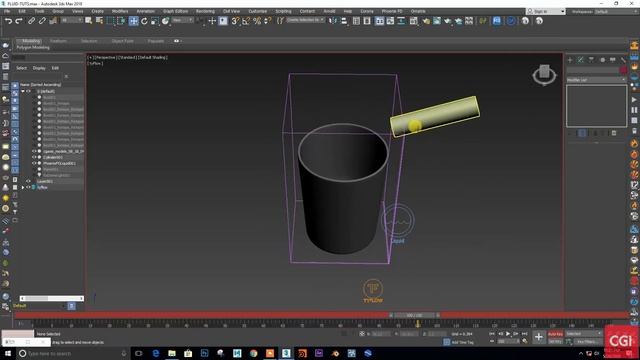Open Scene Explorer Display menu
640x360 pixels.
39,68
